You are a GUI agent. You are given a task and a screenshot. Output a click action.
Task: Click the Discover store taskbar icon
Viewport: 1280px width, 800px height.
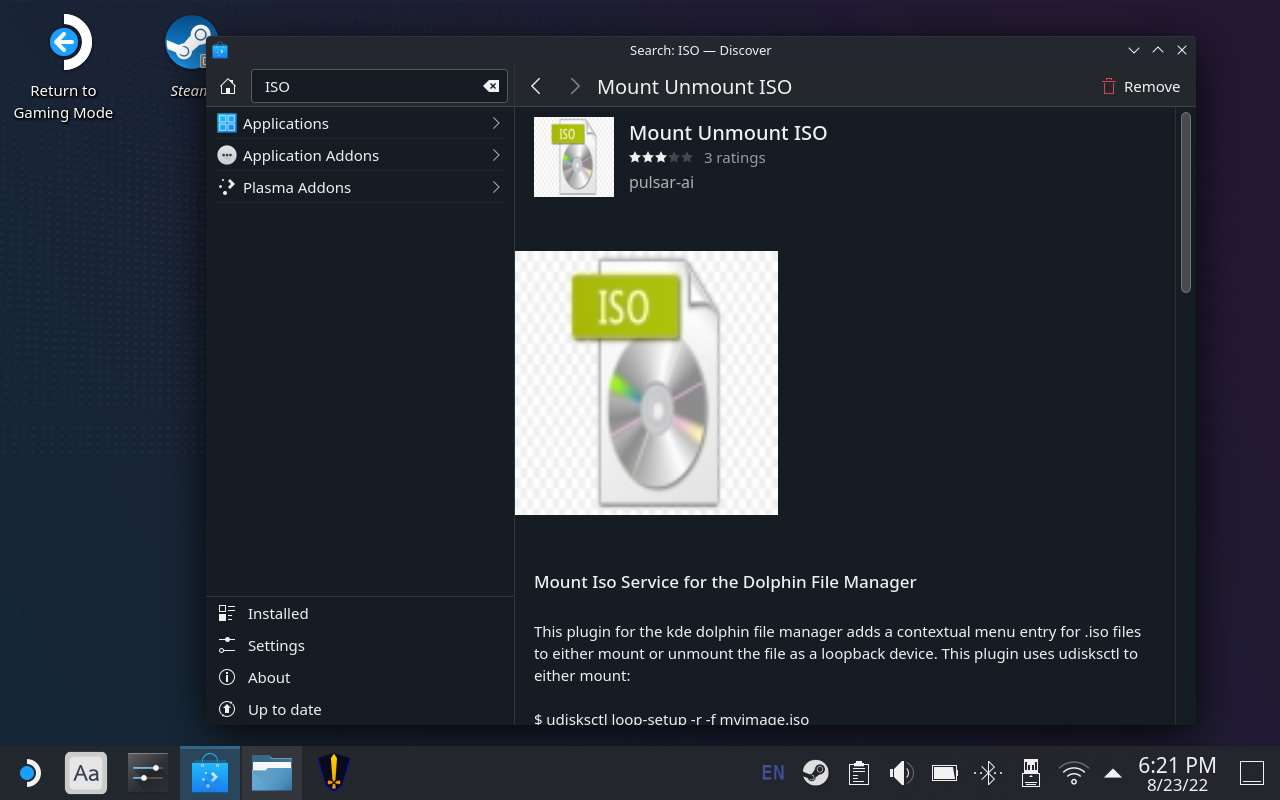210,773
